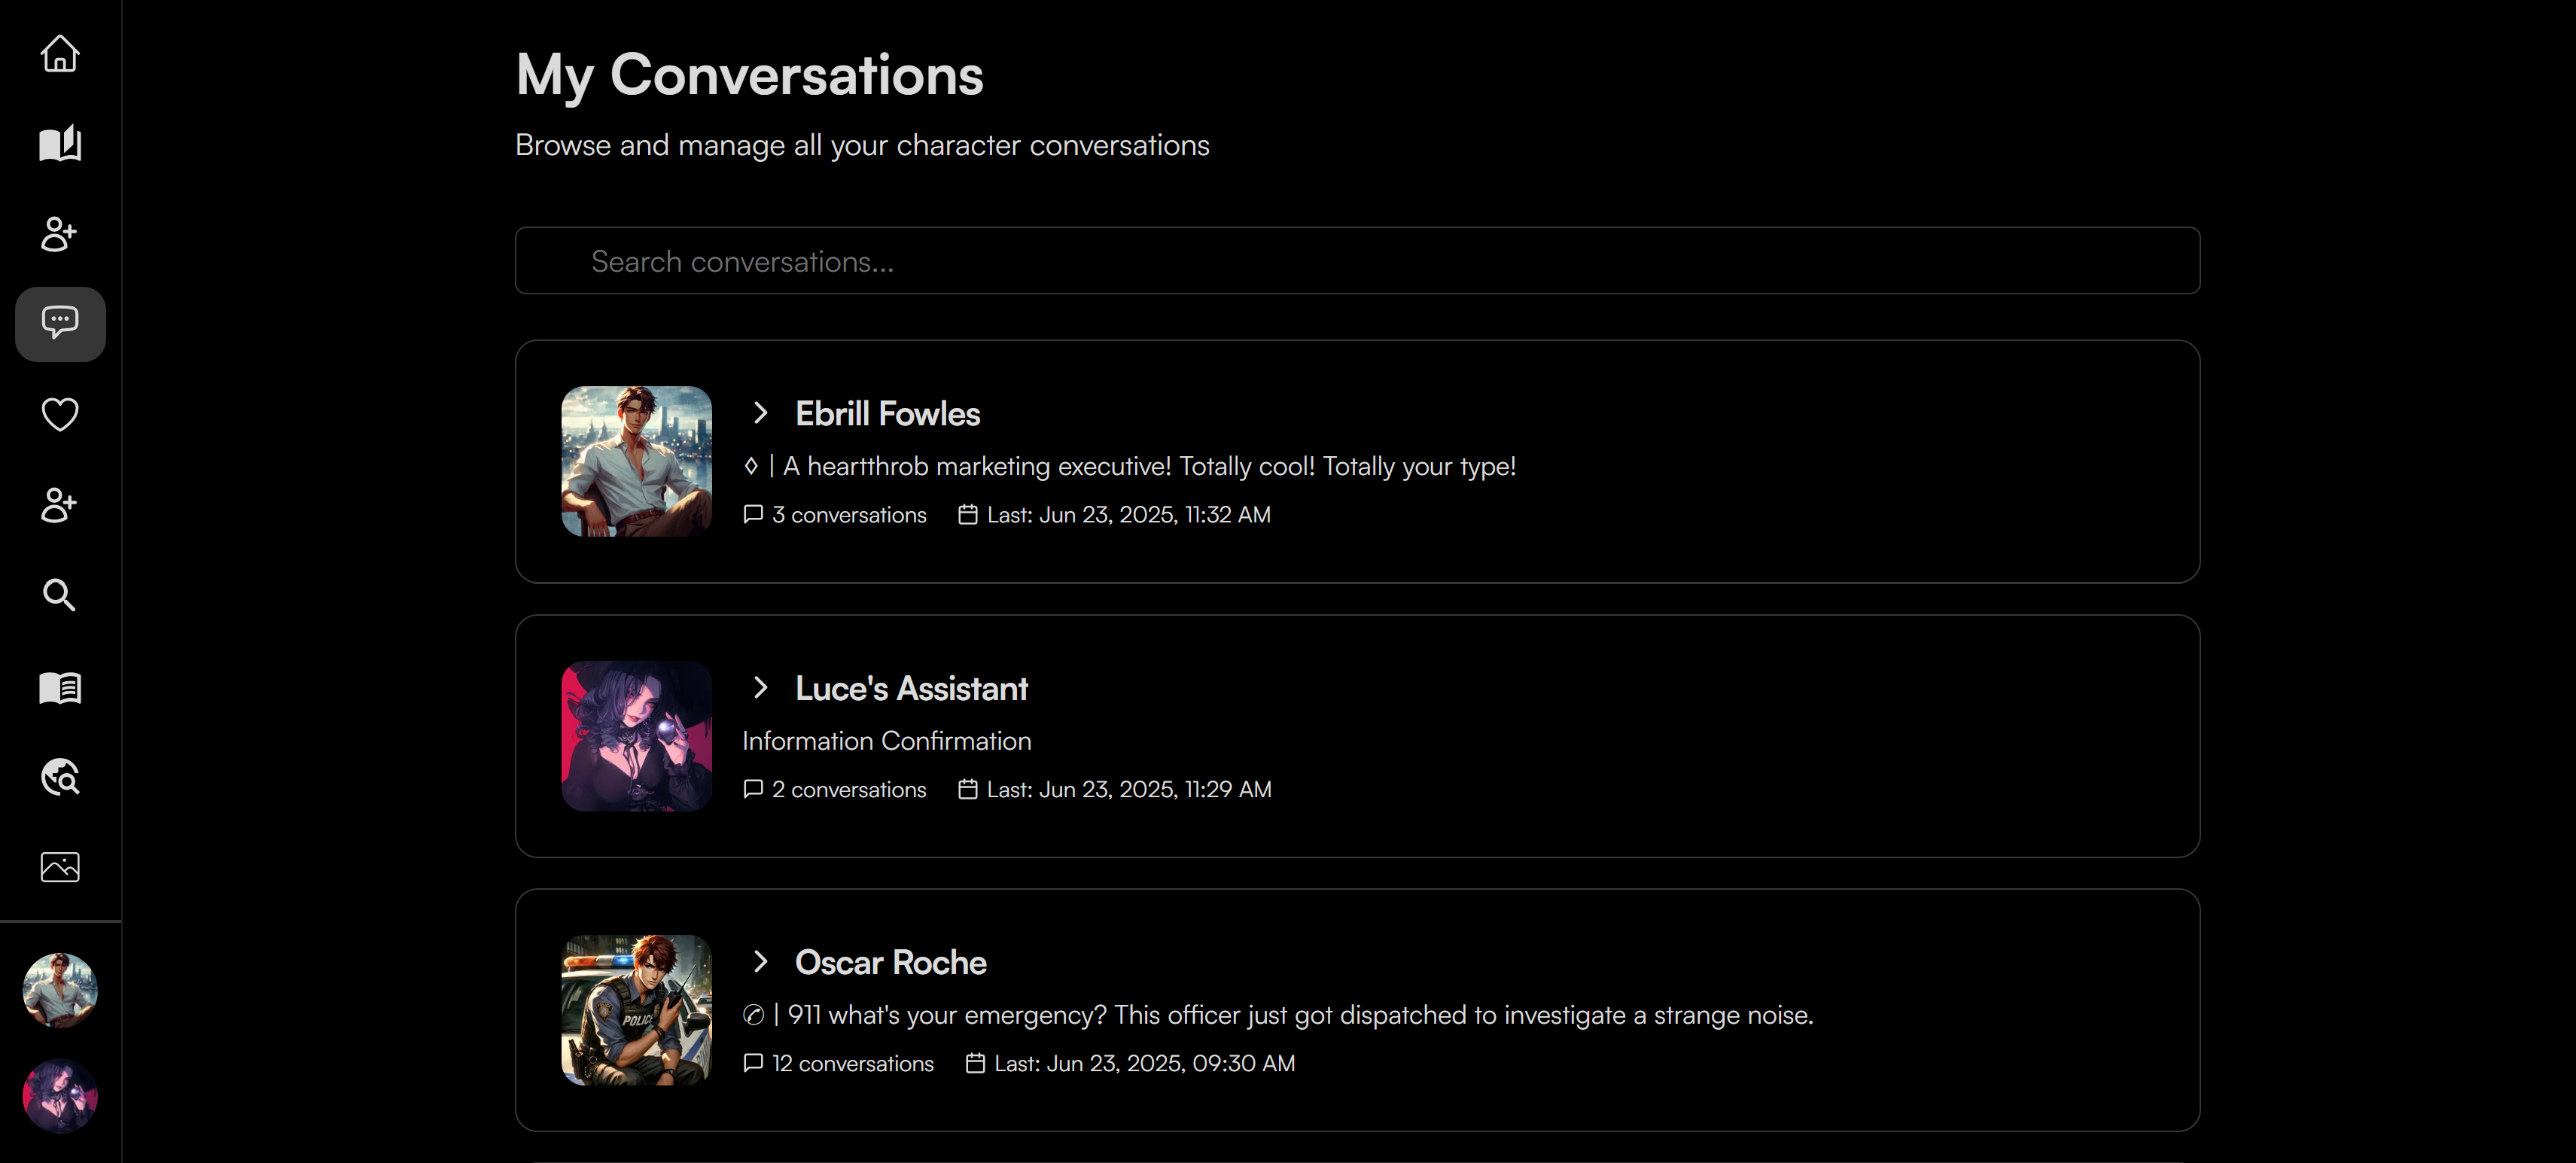Open the chat bubble conversations icon
The image size is (2576, 1163).
(x=60, y=323)
